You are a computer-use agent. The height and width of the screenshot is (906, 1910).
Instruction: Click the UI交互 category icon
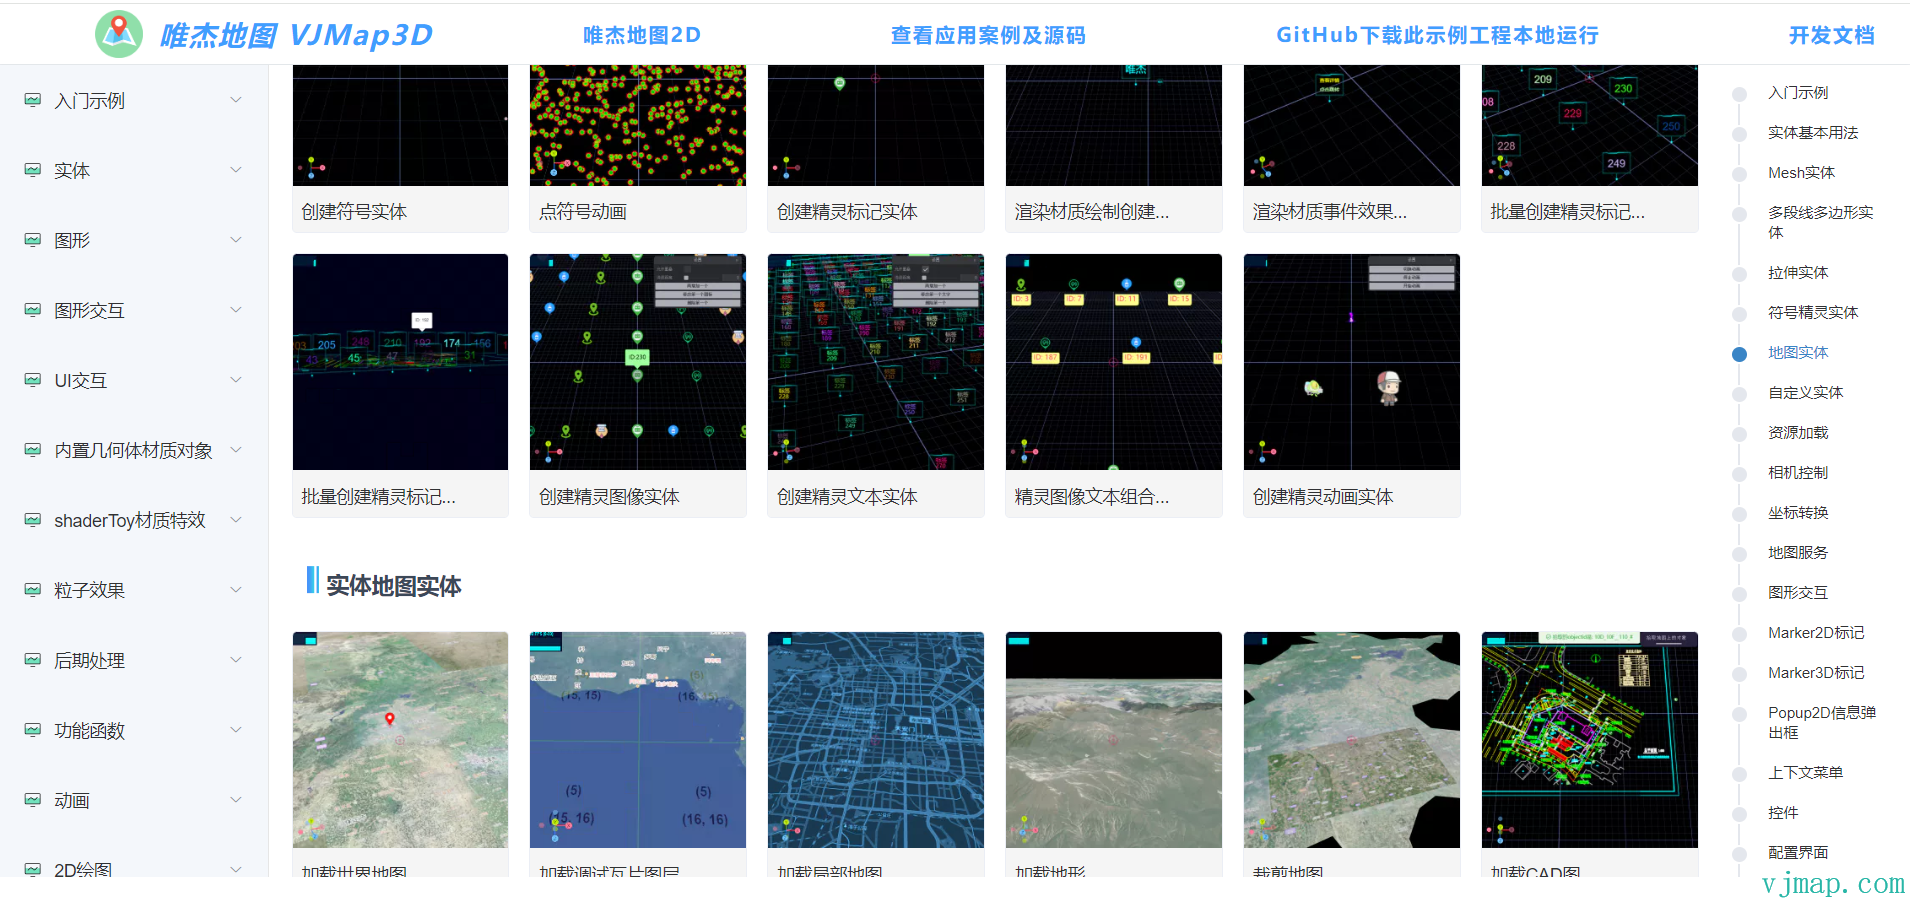coord(32,380)
